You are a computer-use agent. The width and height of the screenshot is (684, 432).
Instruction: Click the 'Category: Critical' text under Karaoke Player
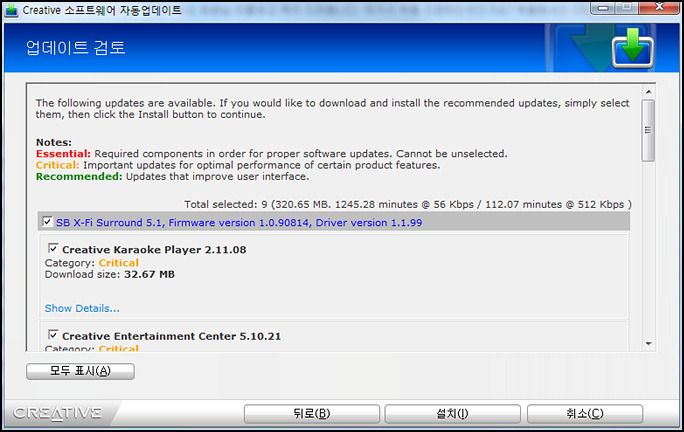tap(92, 263)
